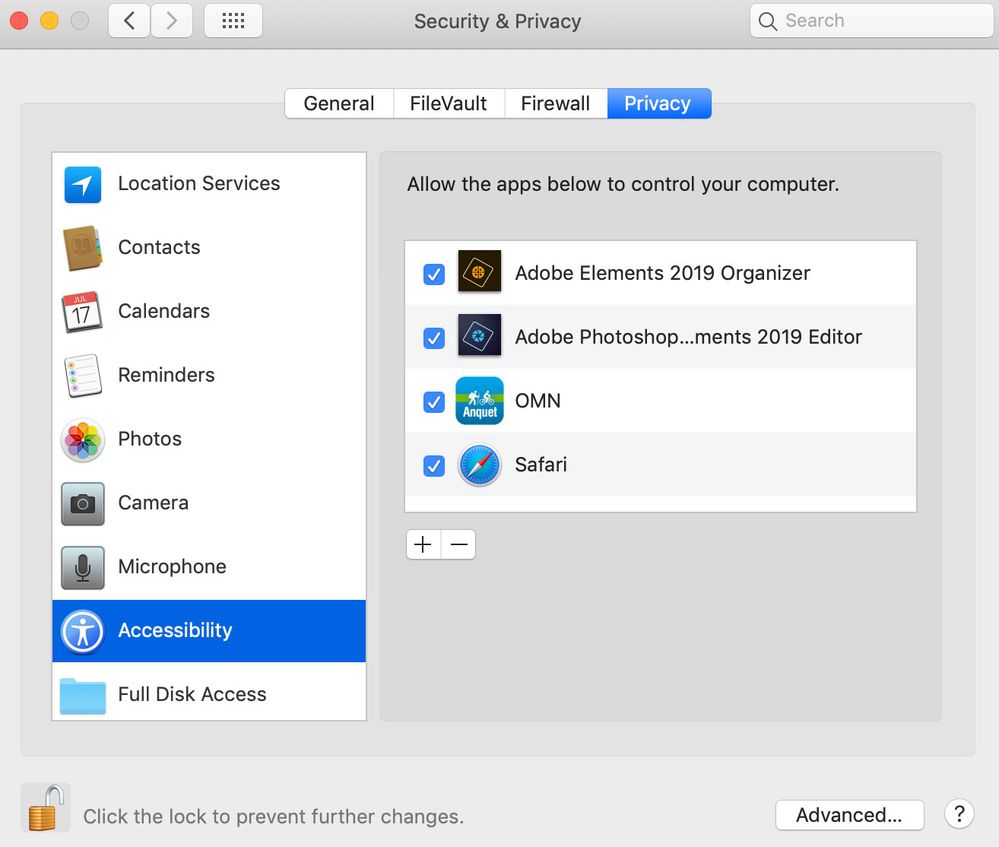Click the Reminders list icon
The width and height of the screenshot is (999, 847).
coord(83,375)
